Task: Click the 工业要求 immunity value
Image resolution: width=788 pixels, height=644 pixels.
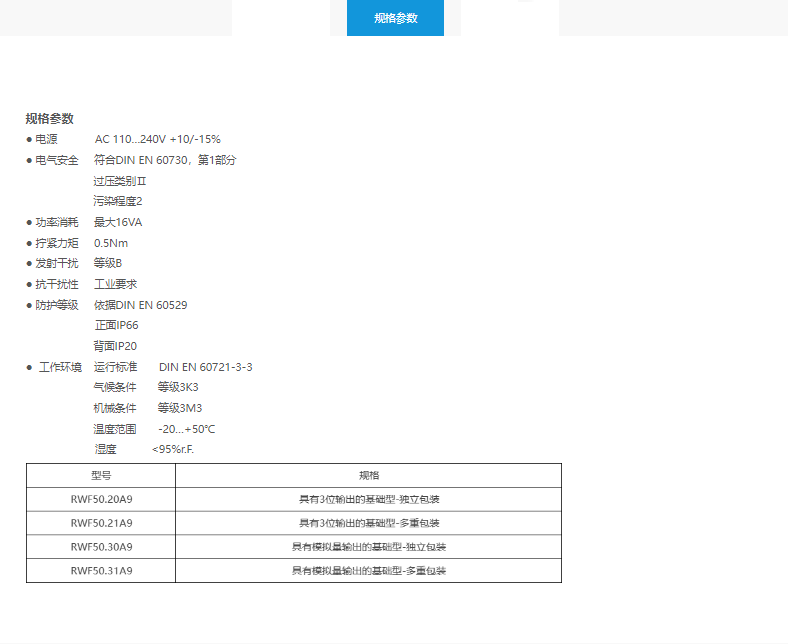Action: pos(115,284)
